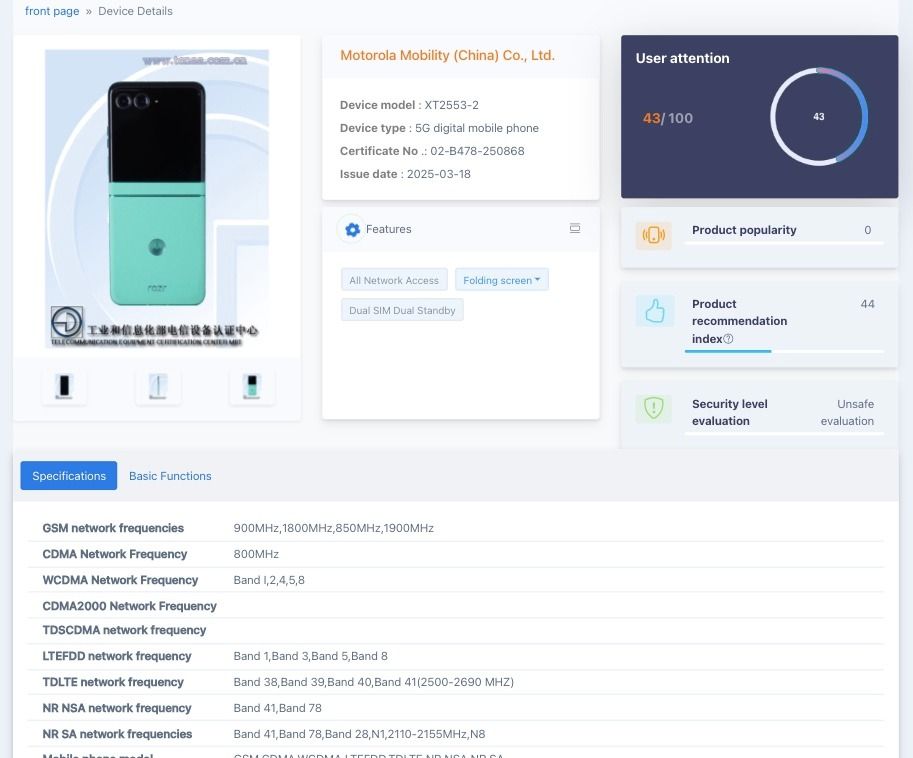Click the green shield security icon
Viewport: 913px width, 758px height.
pyautogui.click(x=654, y=408)
